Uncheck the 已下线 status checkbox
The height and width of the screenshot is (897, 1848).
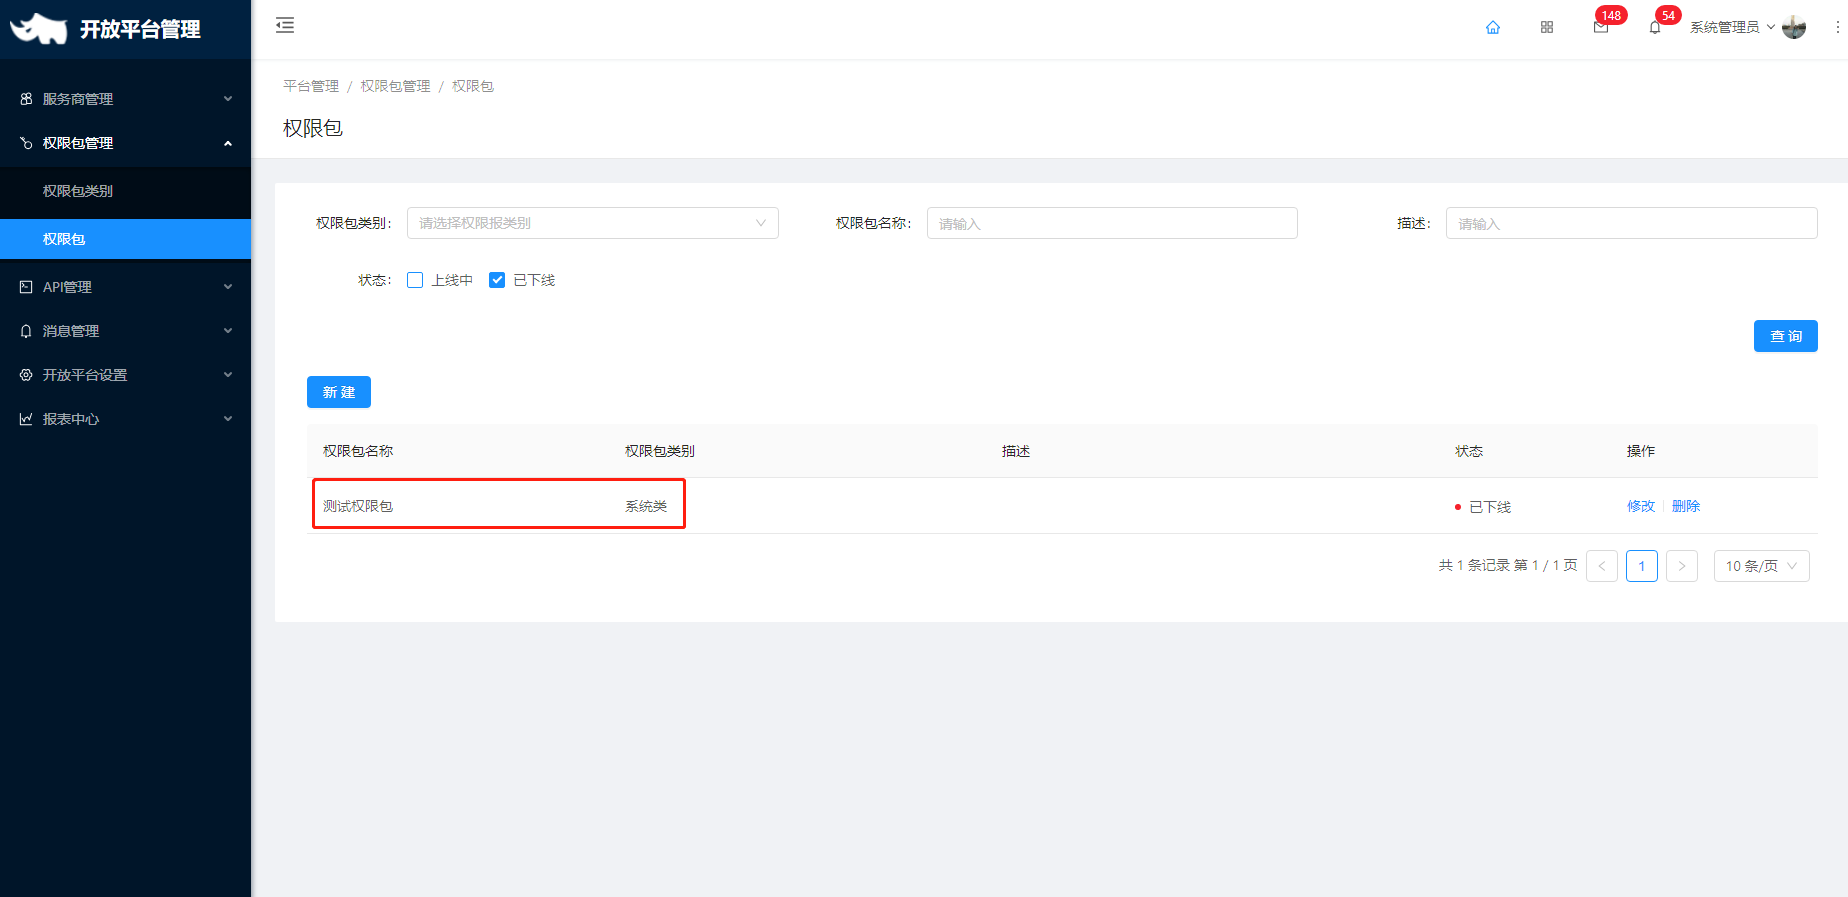497,280
